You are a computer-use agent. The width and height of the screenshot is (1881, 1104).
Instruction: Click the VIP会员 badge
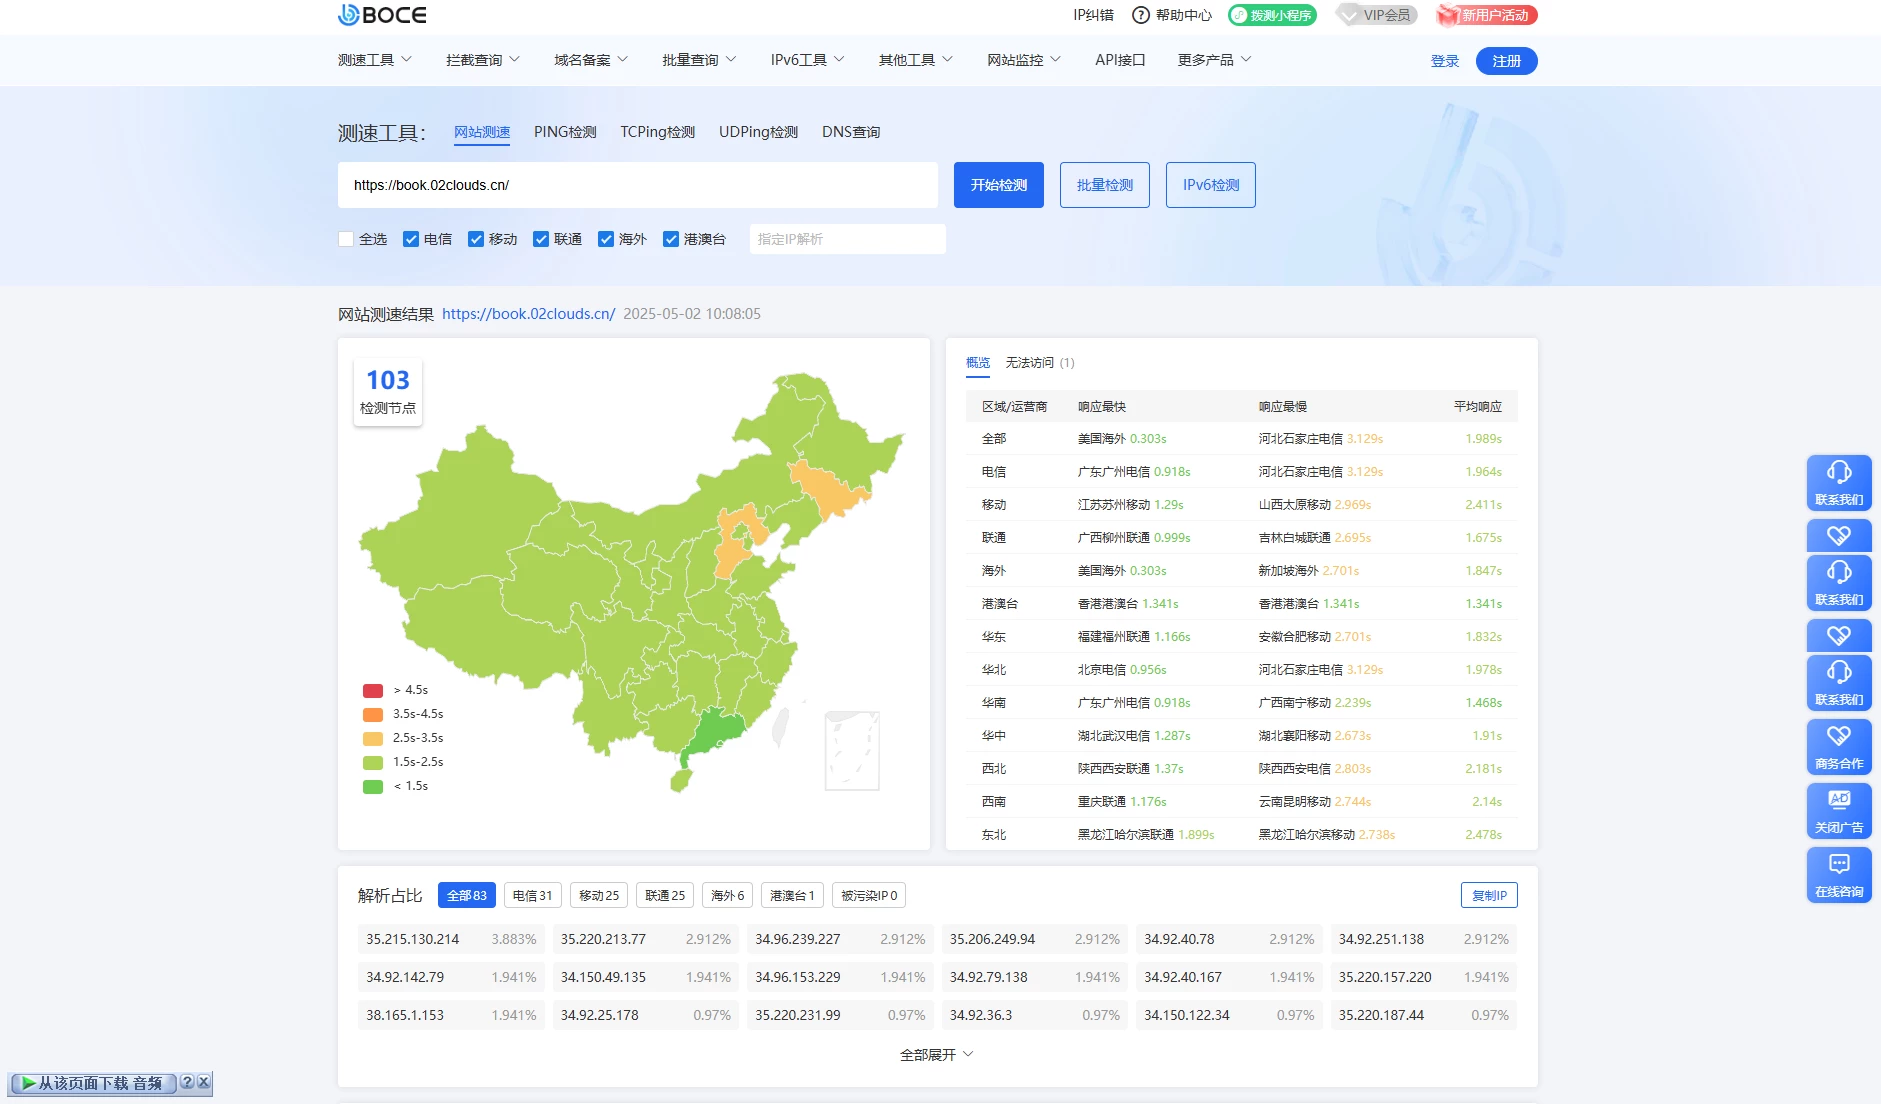(x=1377, y=15)
